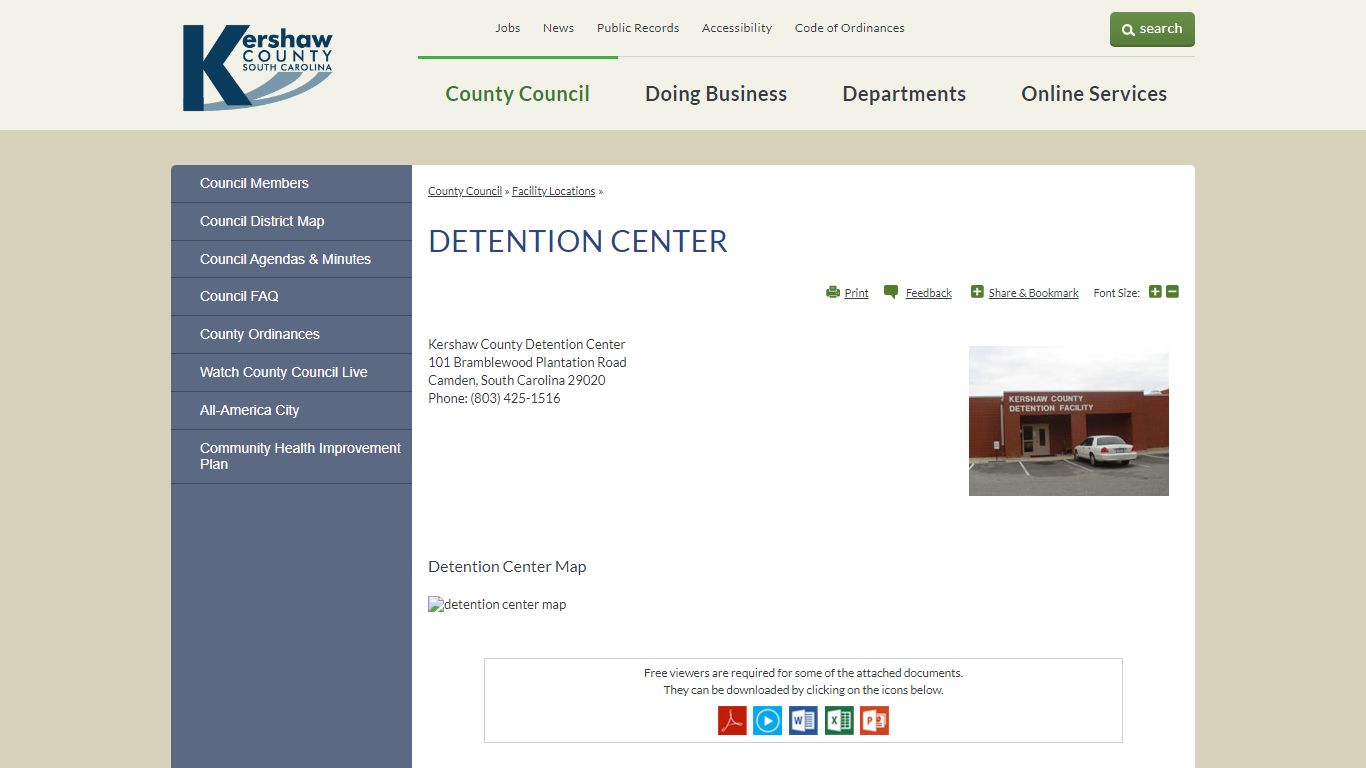The height and width of the screenshot is (768, 1366).
Task: Open the Online Services menu
Action: 1094,94
